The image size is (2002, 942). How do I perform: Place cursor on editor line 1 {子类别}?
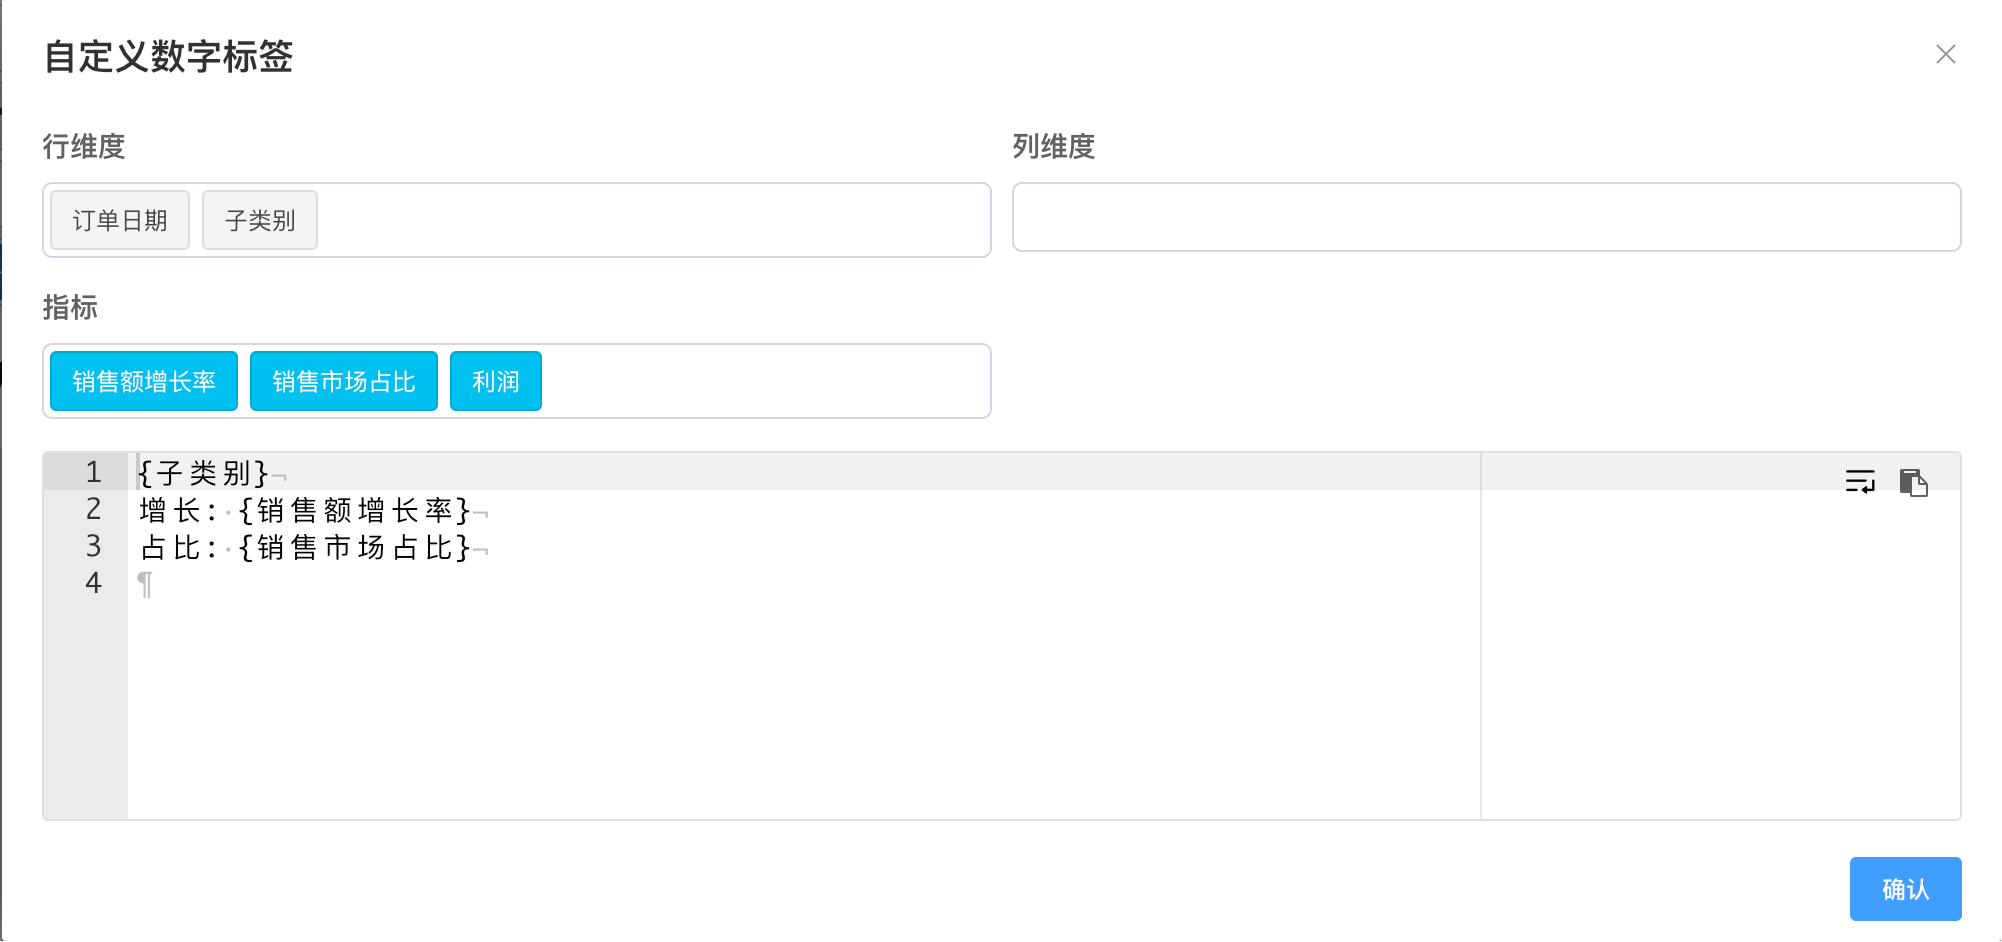204,472
